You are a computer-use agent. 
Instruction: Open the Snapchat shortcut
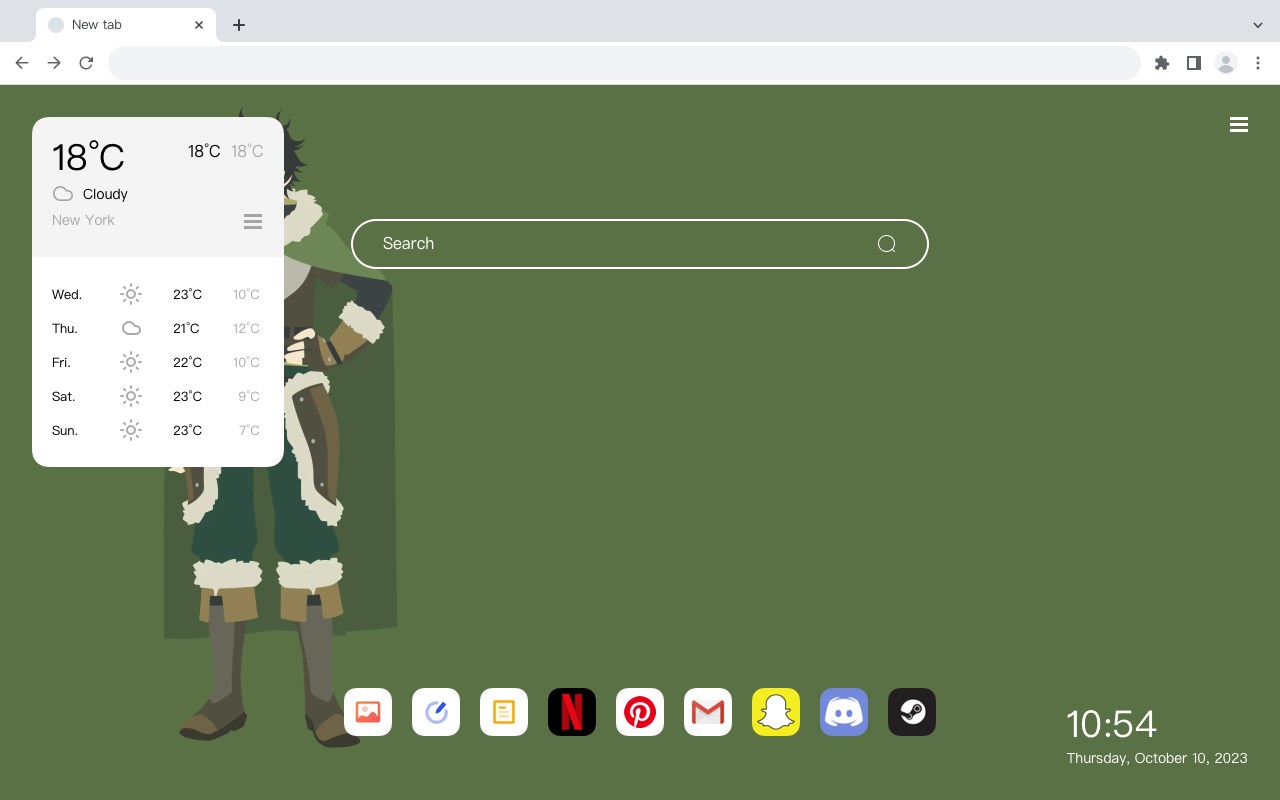776,712
